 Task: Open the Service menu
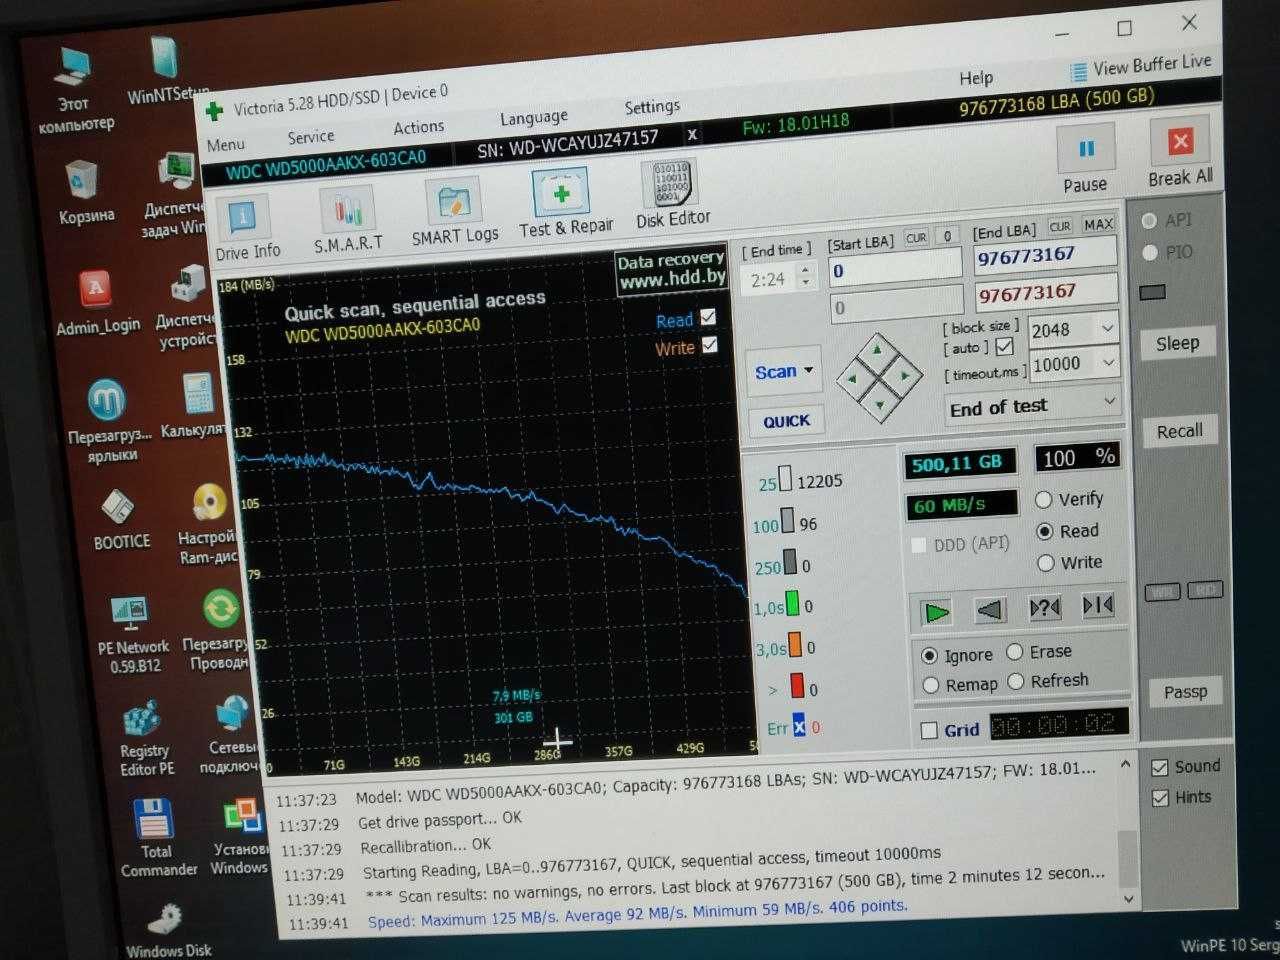click(x=311, y=137)
